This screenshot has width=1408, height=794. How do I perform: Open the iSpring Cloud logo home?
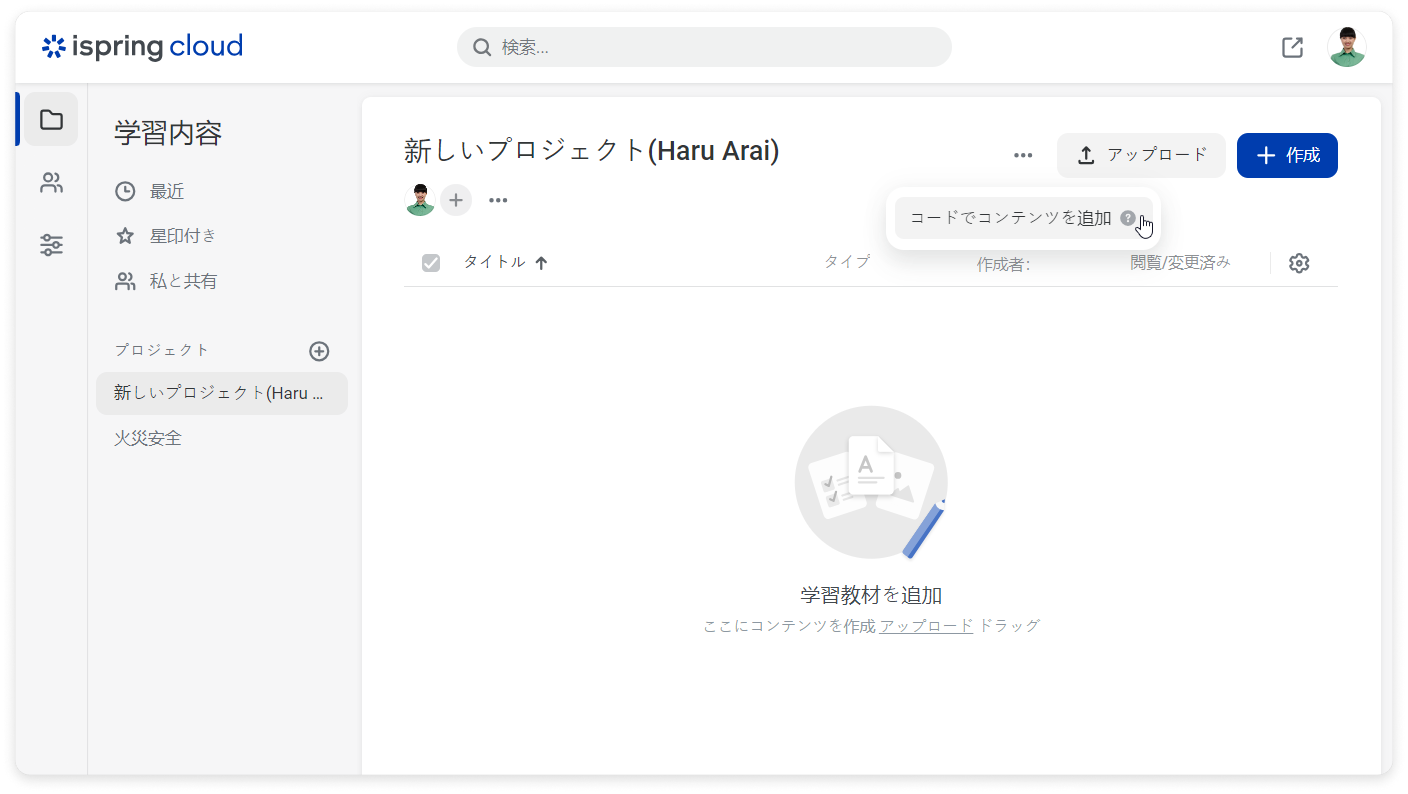[x=142, y=47]
